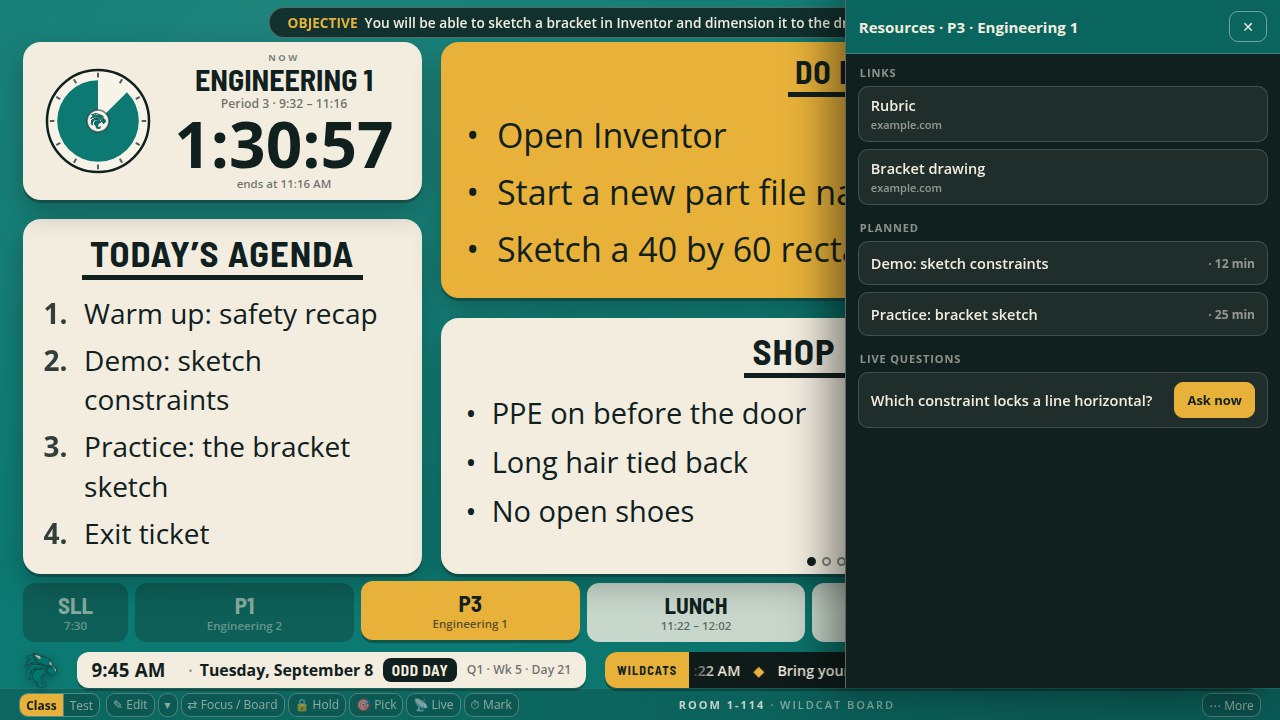Click the Edit button in toolbar
The width and height of the screenshot is (1280, 720).
[130, 705]
